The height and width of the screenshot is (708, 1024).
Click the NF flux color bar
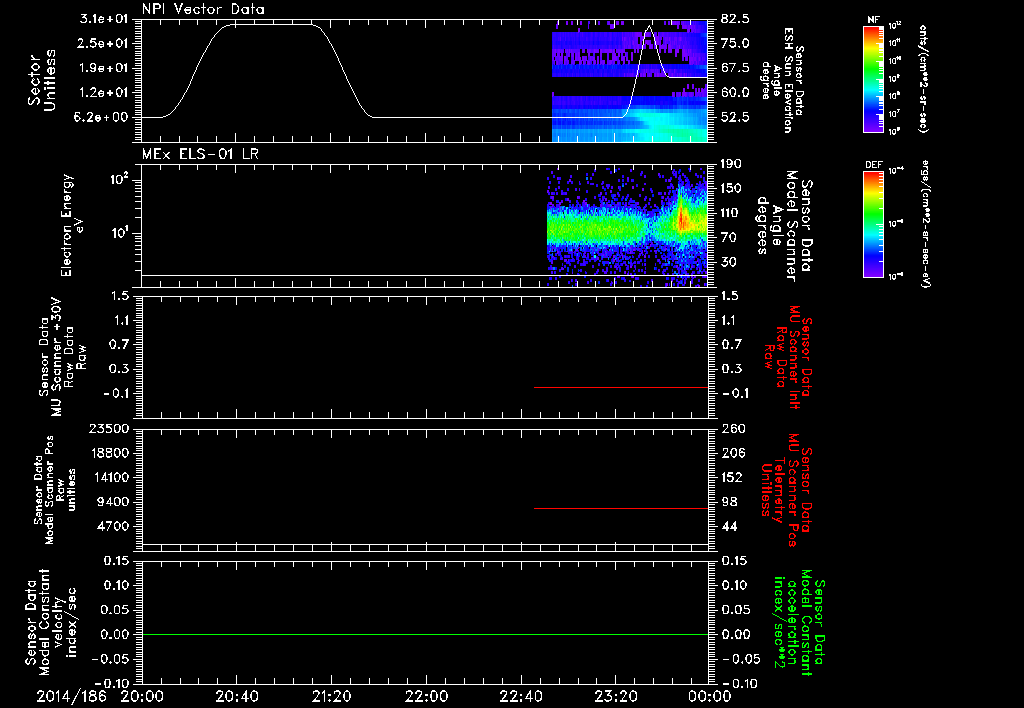(x=873, y=79)
